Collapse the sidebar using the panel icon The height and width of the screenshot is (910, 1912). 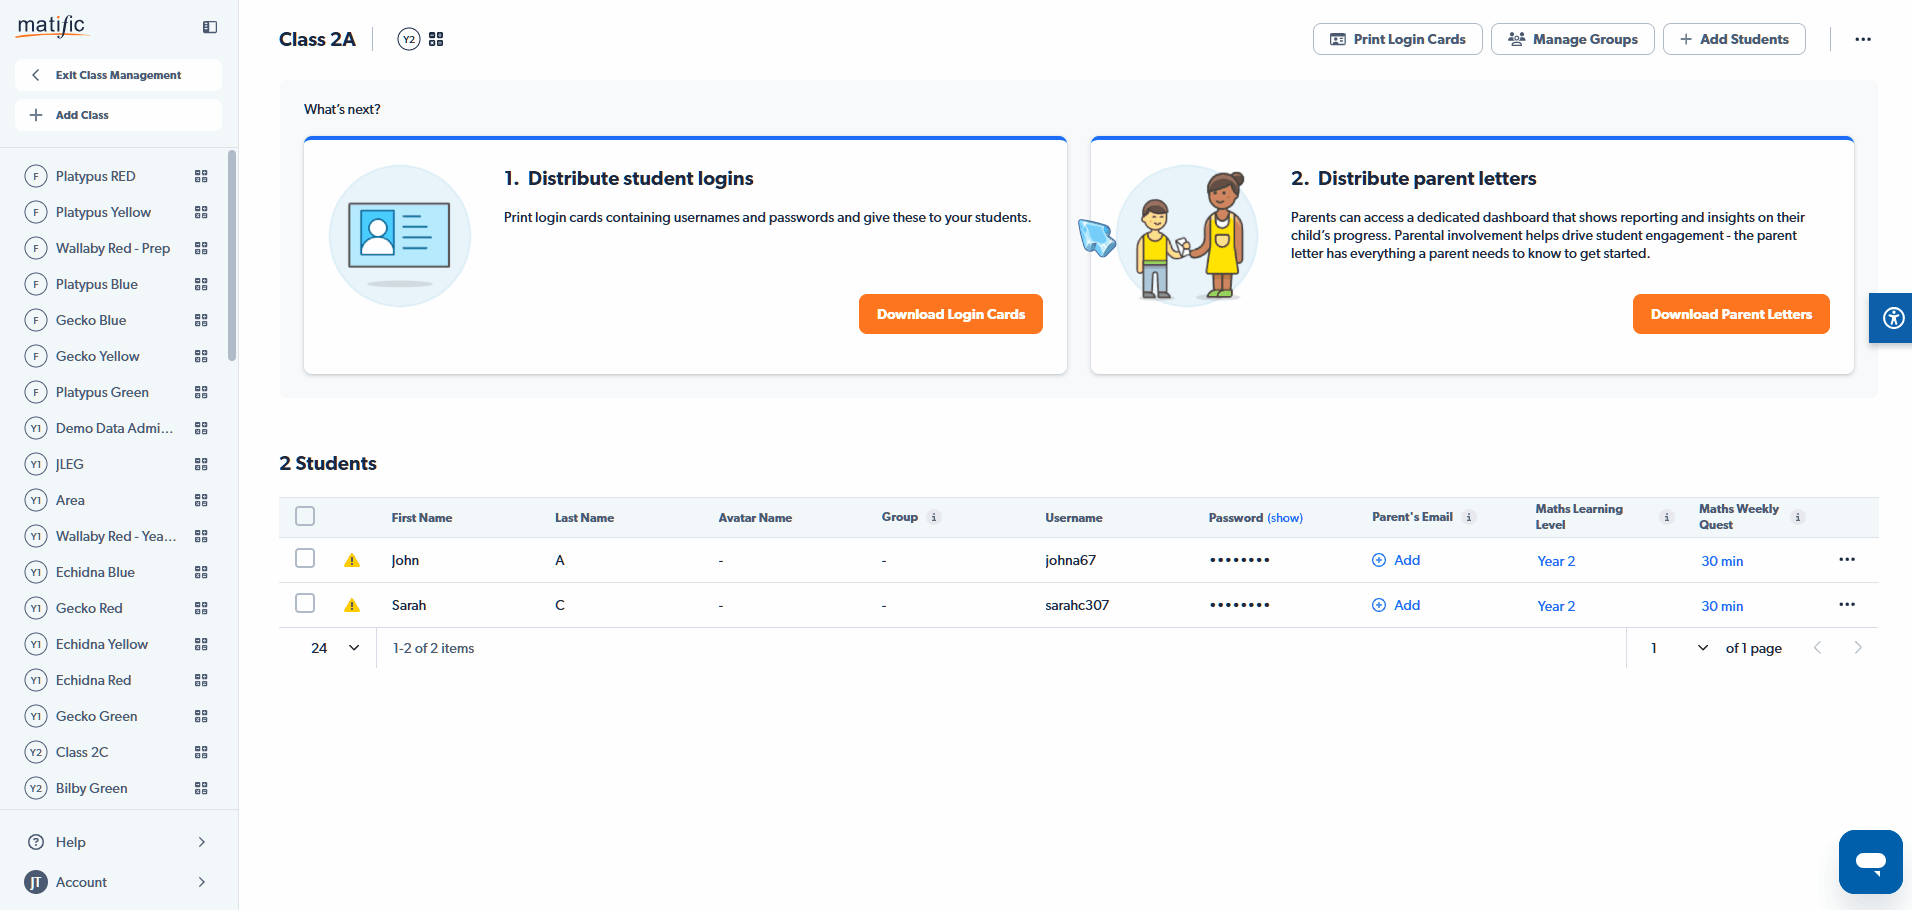[x=209, y=27]
